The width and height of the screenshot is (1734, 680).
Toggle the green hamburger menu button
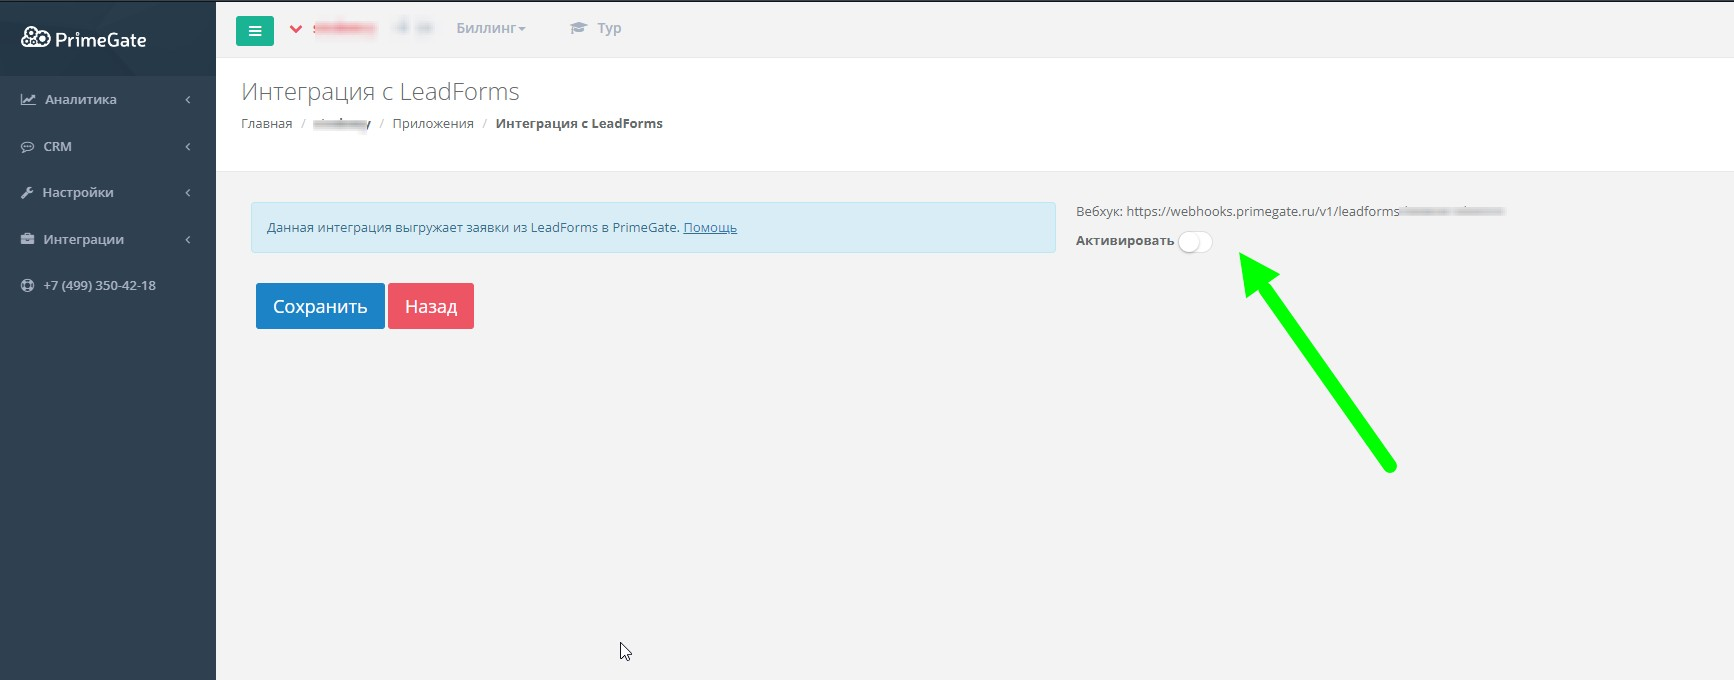click(255, 31)
